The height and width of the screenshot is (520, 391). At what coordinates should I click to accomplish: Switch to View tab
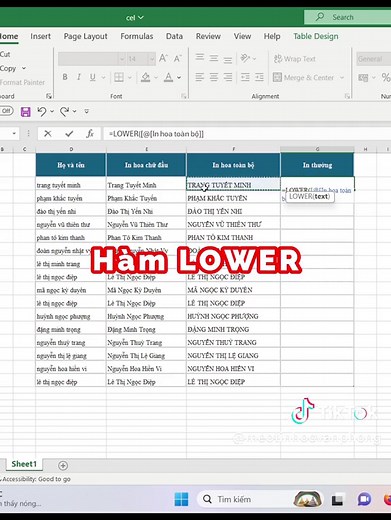point(242,36)
